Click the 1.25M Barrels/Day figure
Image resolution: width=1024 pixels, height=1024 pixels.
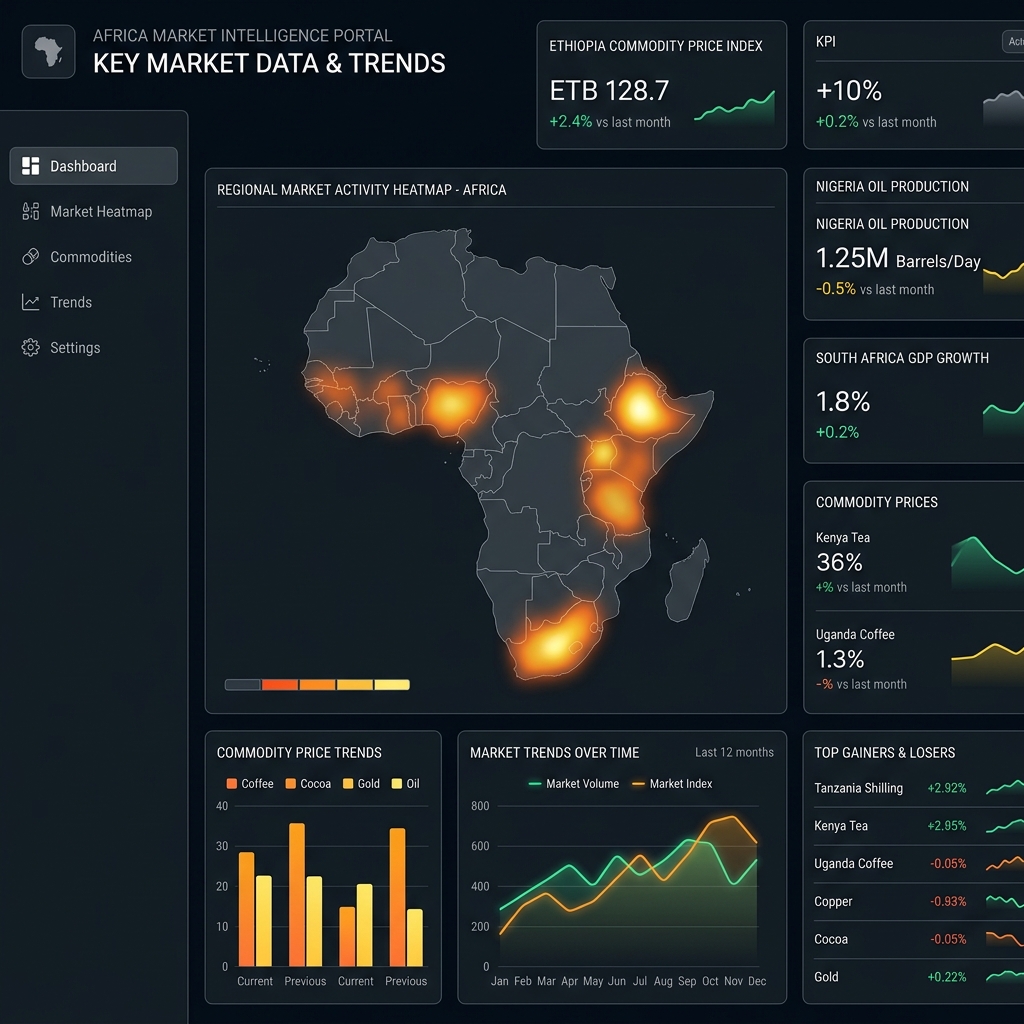[x=898, y=259]
